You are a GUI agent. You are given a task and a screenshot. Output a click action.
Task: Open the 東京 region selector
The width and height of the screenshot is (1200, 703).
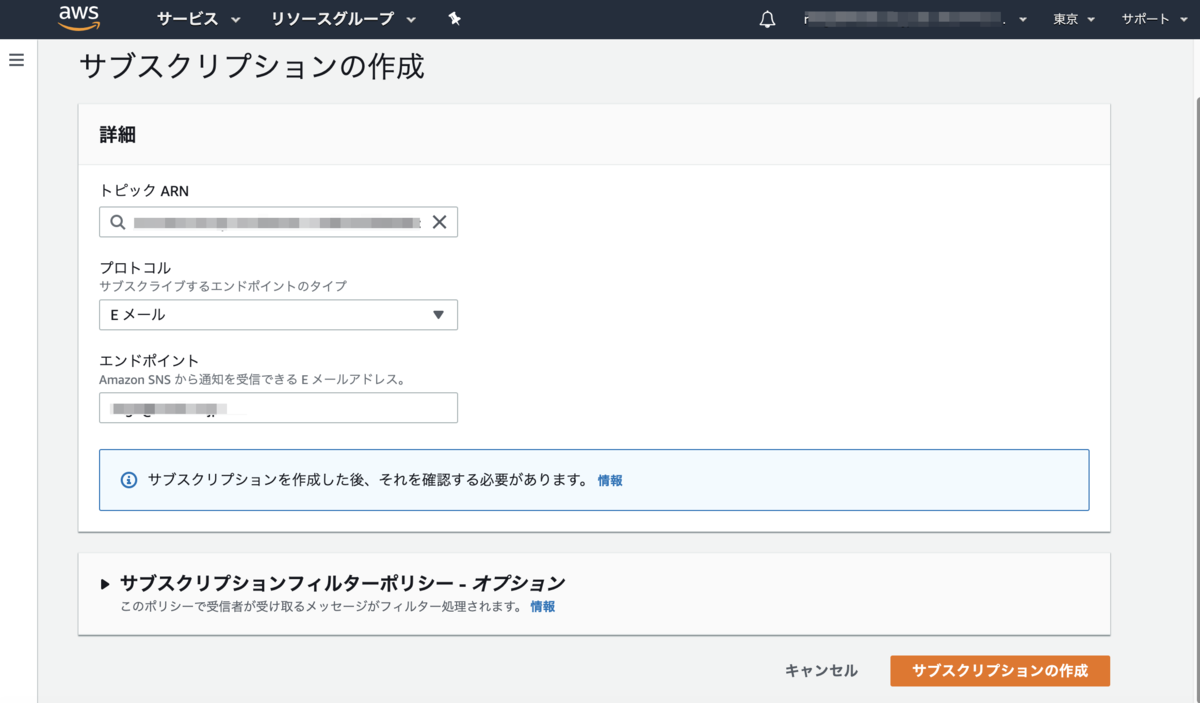1072,18
